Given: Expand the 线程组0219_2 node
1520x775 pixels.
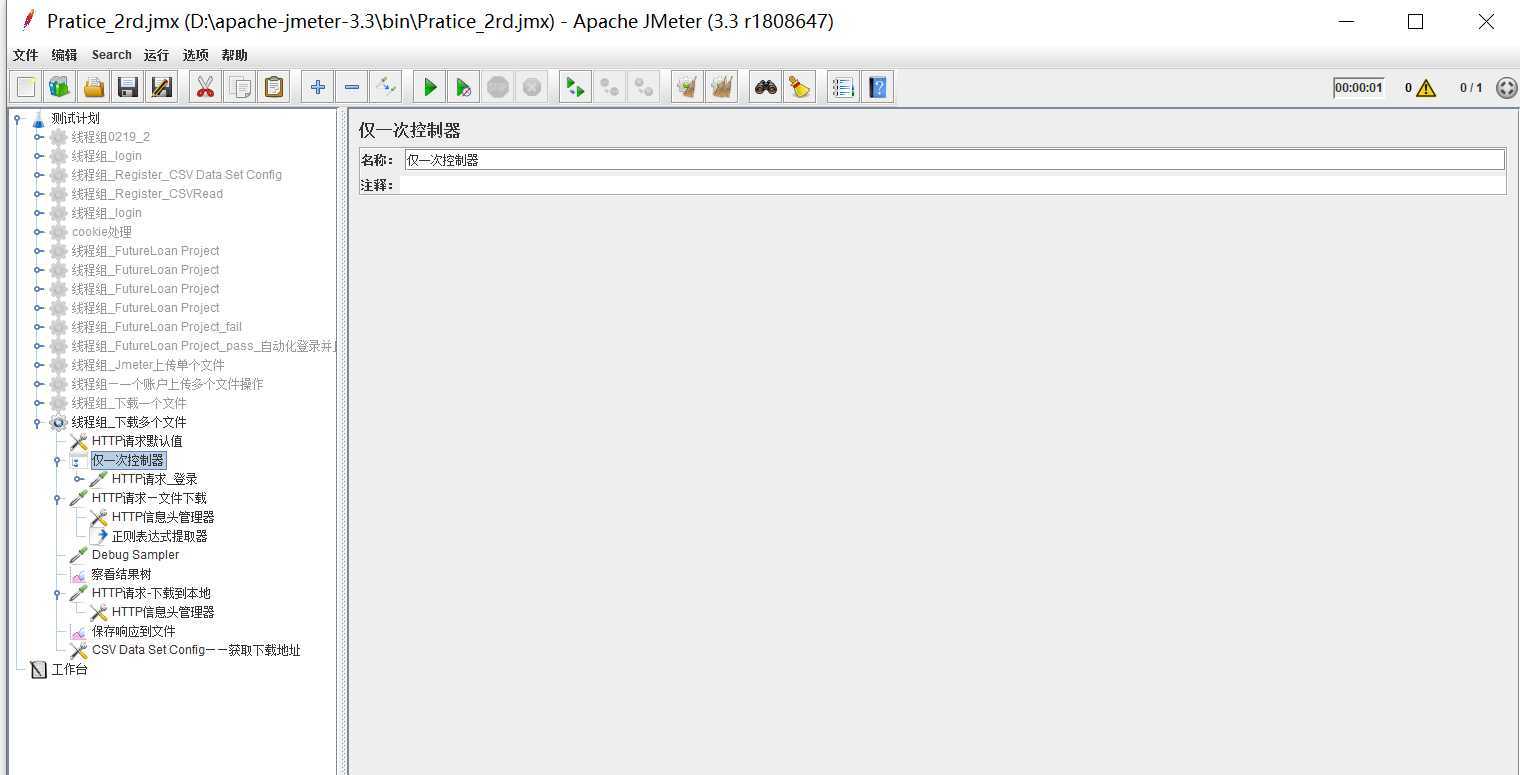Looking at the screenshot, I should click(x=38, y=137).
